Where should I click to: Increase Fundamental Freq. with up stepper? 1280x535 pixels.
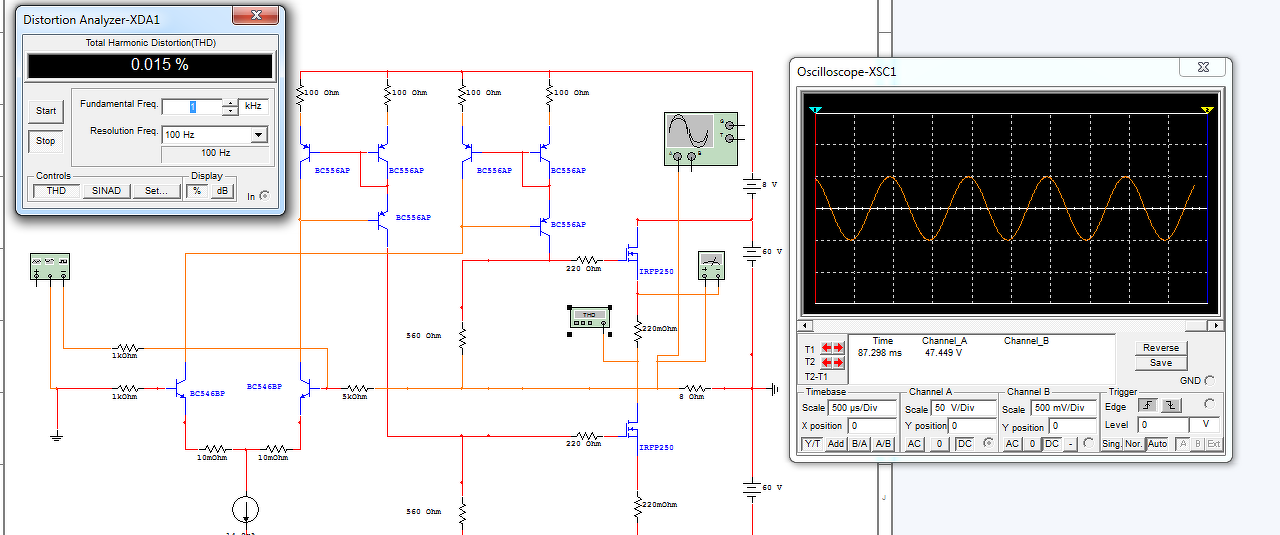(231, 102)
